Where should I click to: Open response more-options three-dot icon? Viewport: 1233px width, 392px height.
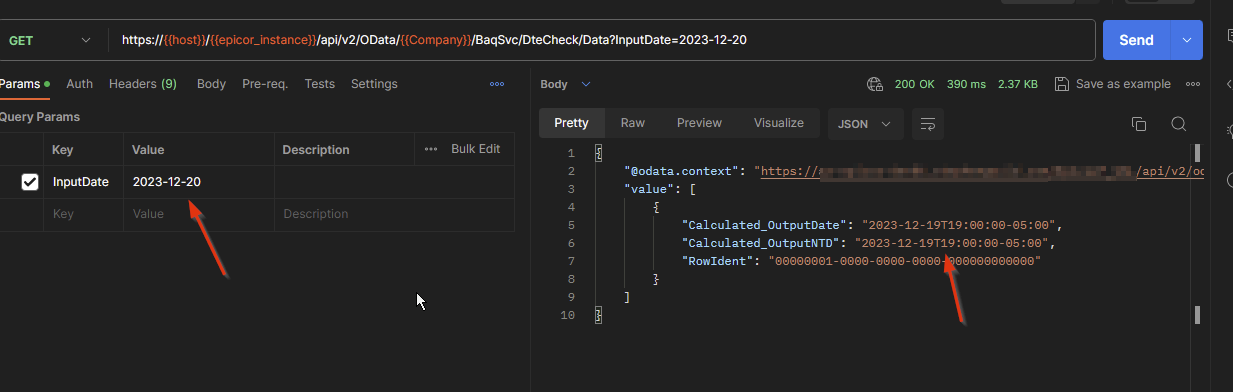tap(1192, 84)
